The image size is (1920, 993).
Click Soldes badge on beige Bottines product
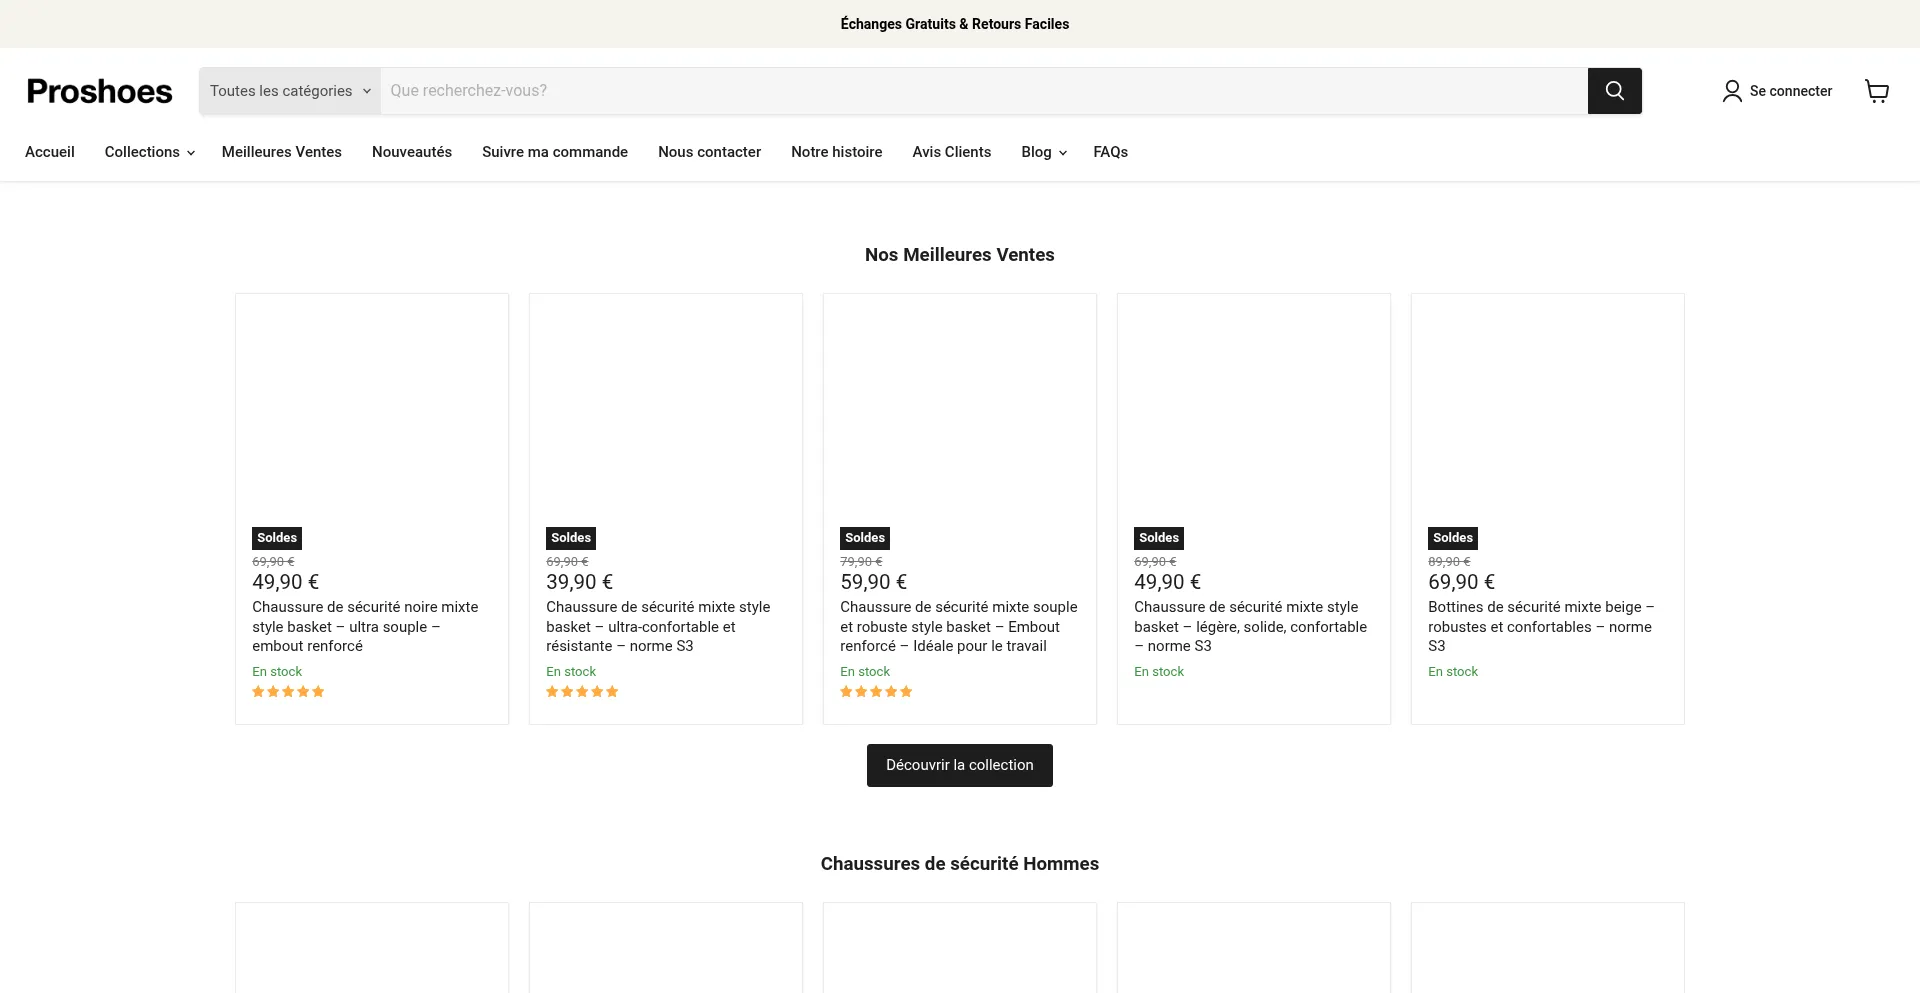[x=1452, y=538]
